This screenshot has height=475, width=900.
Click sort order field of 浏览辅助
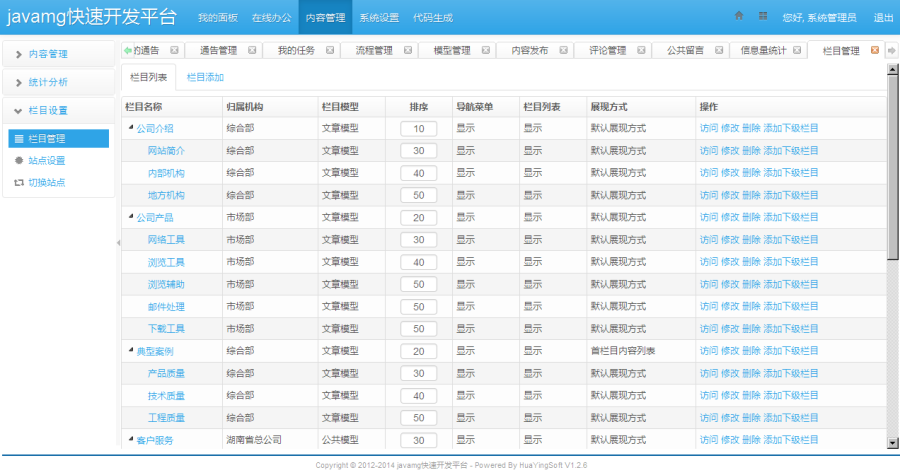pyautogui.click(x=418, y=285)
